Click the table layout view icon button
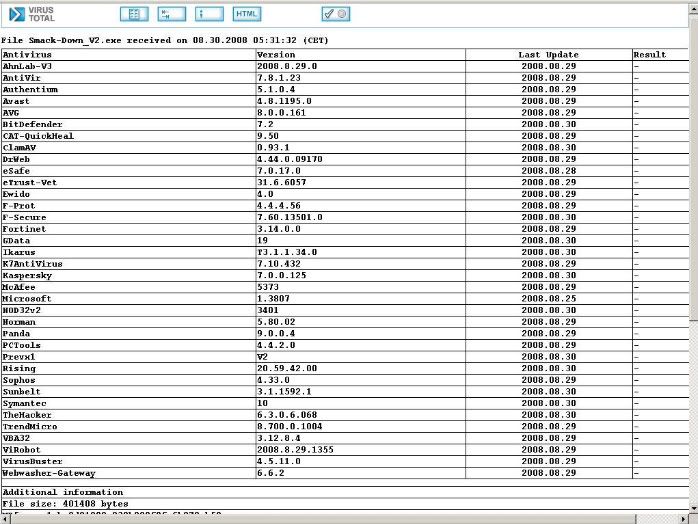 tap(134, 14)
